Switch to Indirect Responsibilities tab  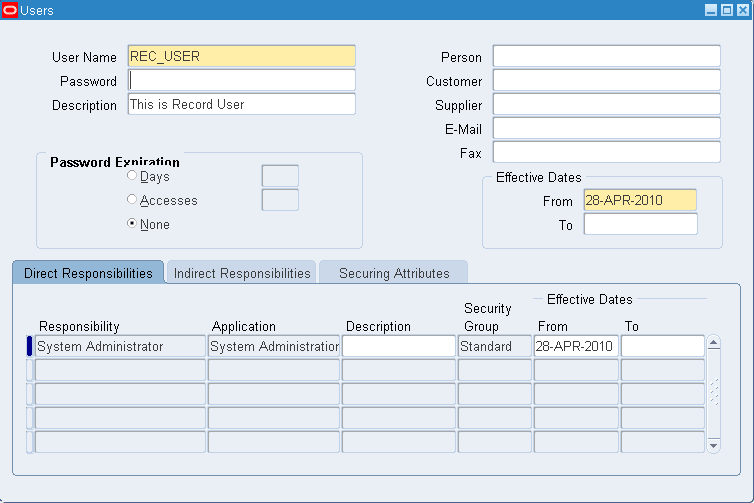click(x=242, y=273)
